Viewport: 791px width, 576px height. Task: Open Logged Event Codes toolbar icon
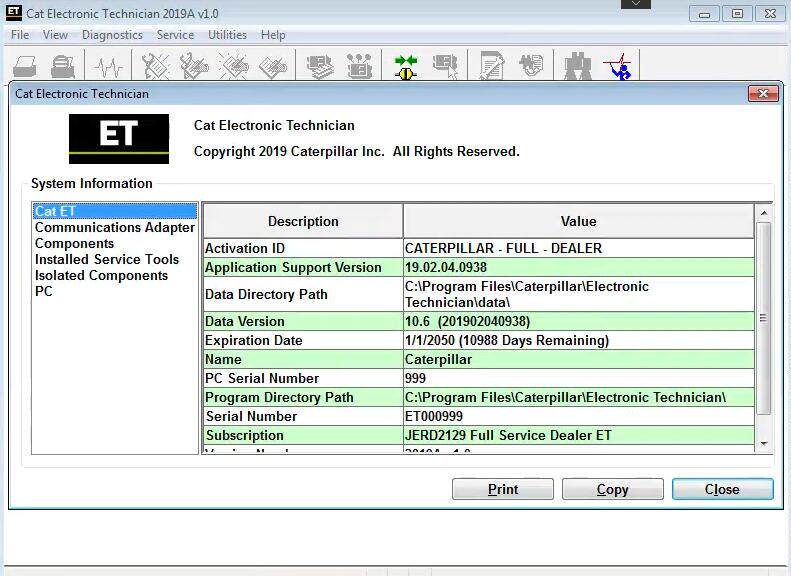(273, 66)
